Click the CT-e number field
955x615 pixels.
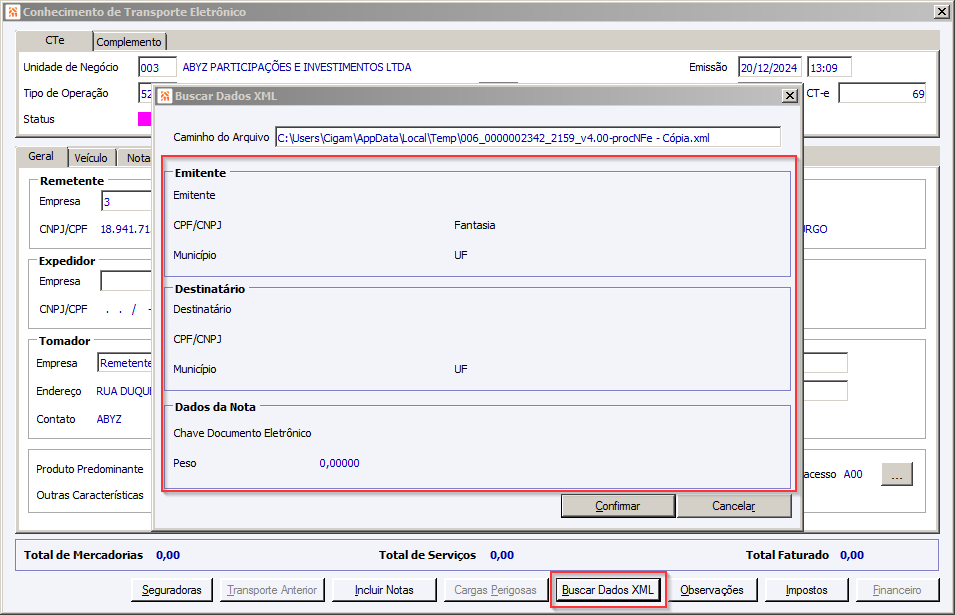point(882,94)
